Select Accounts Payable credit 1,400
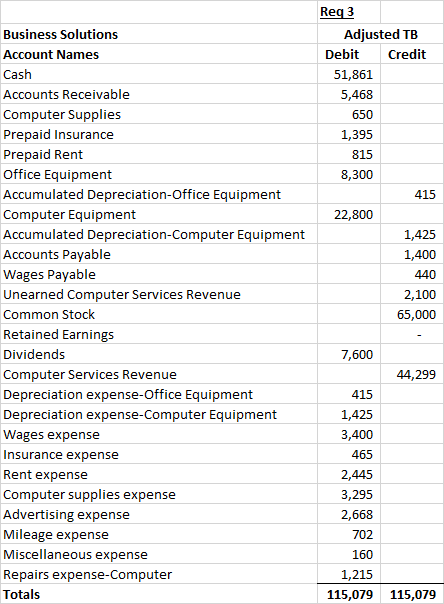The height and width of the screenshot is (604, 444). (420, 255)
